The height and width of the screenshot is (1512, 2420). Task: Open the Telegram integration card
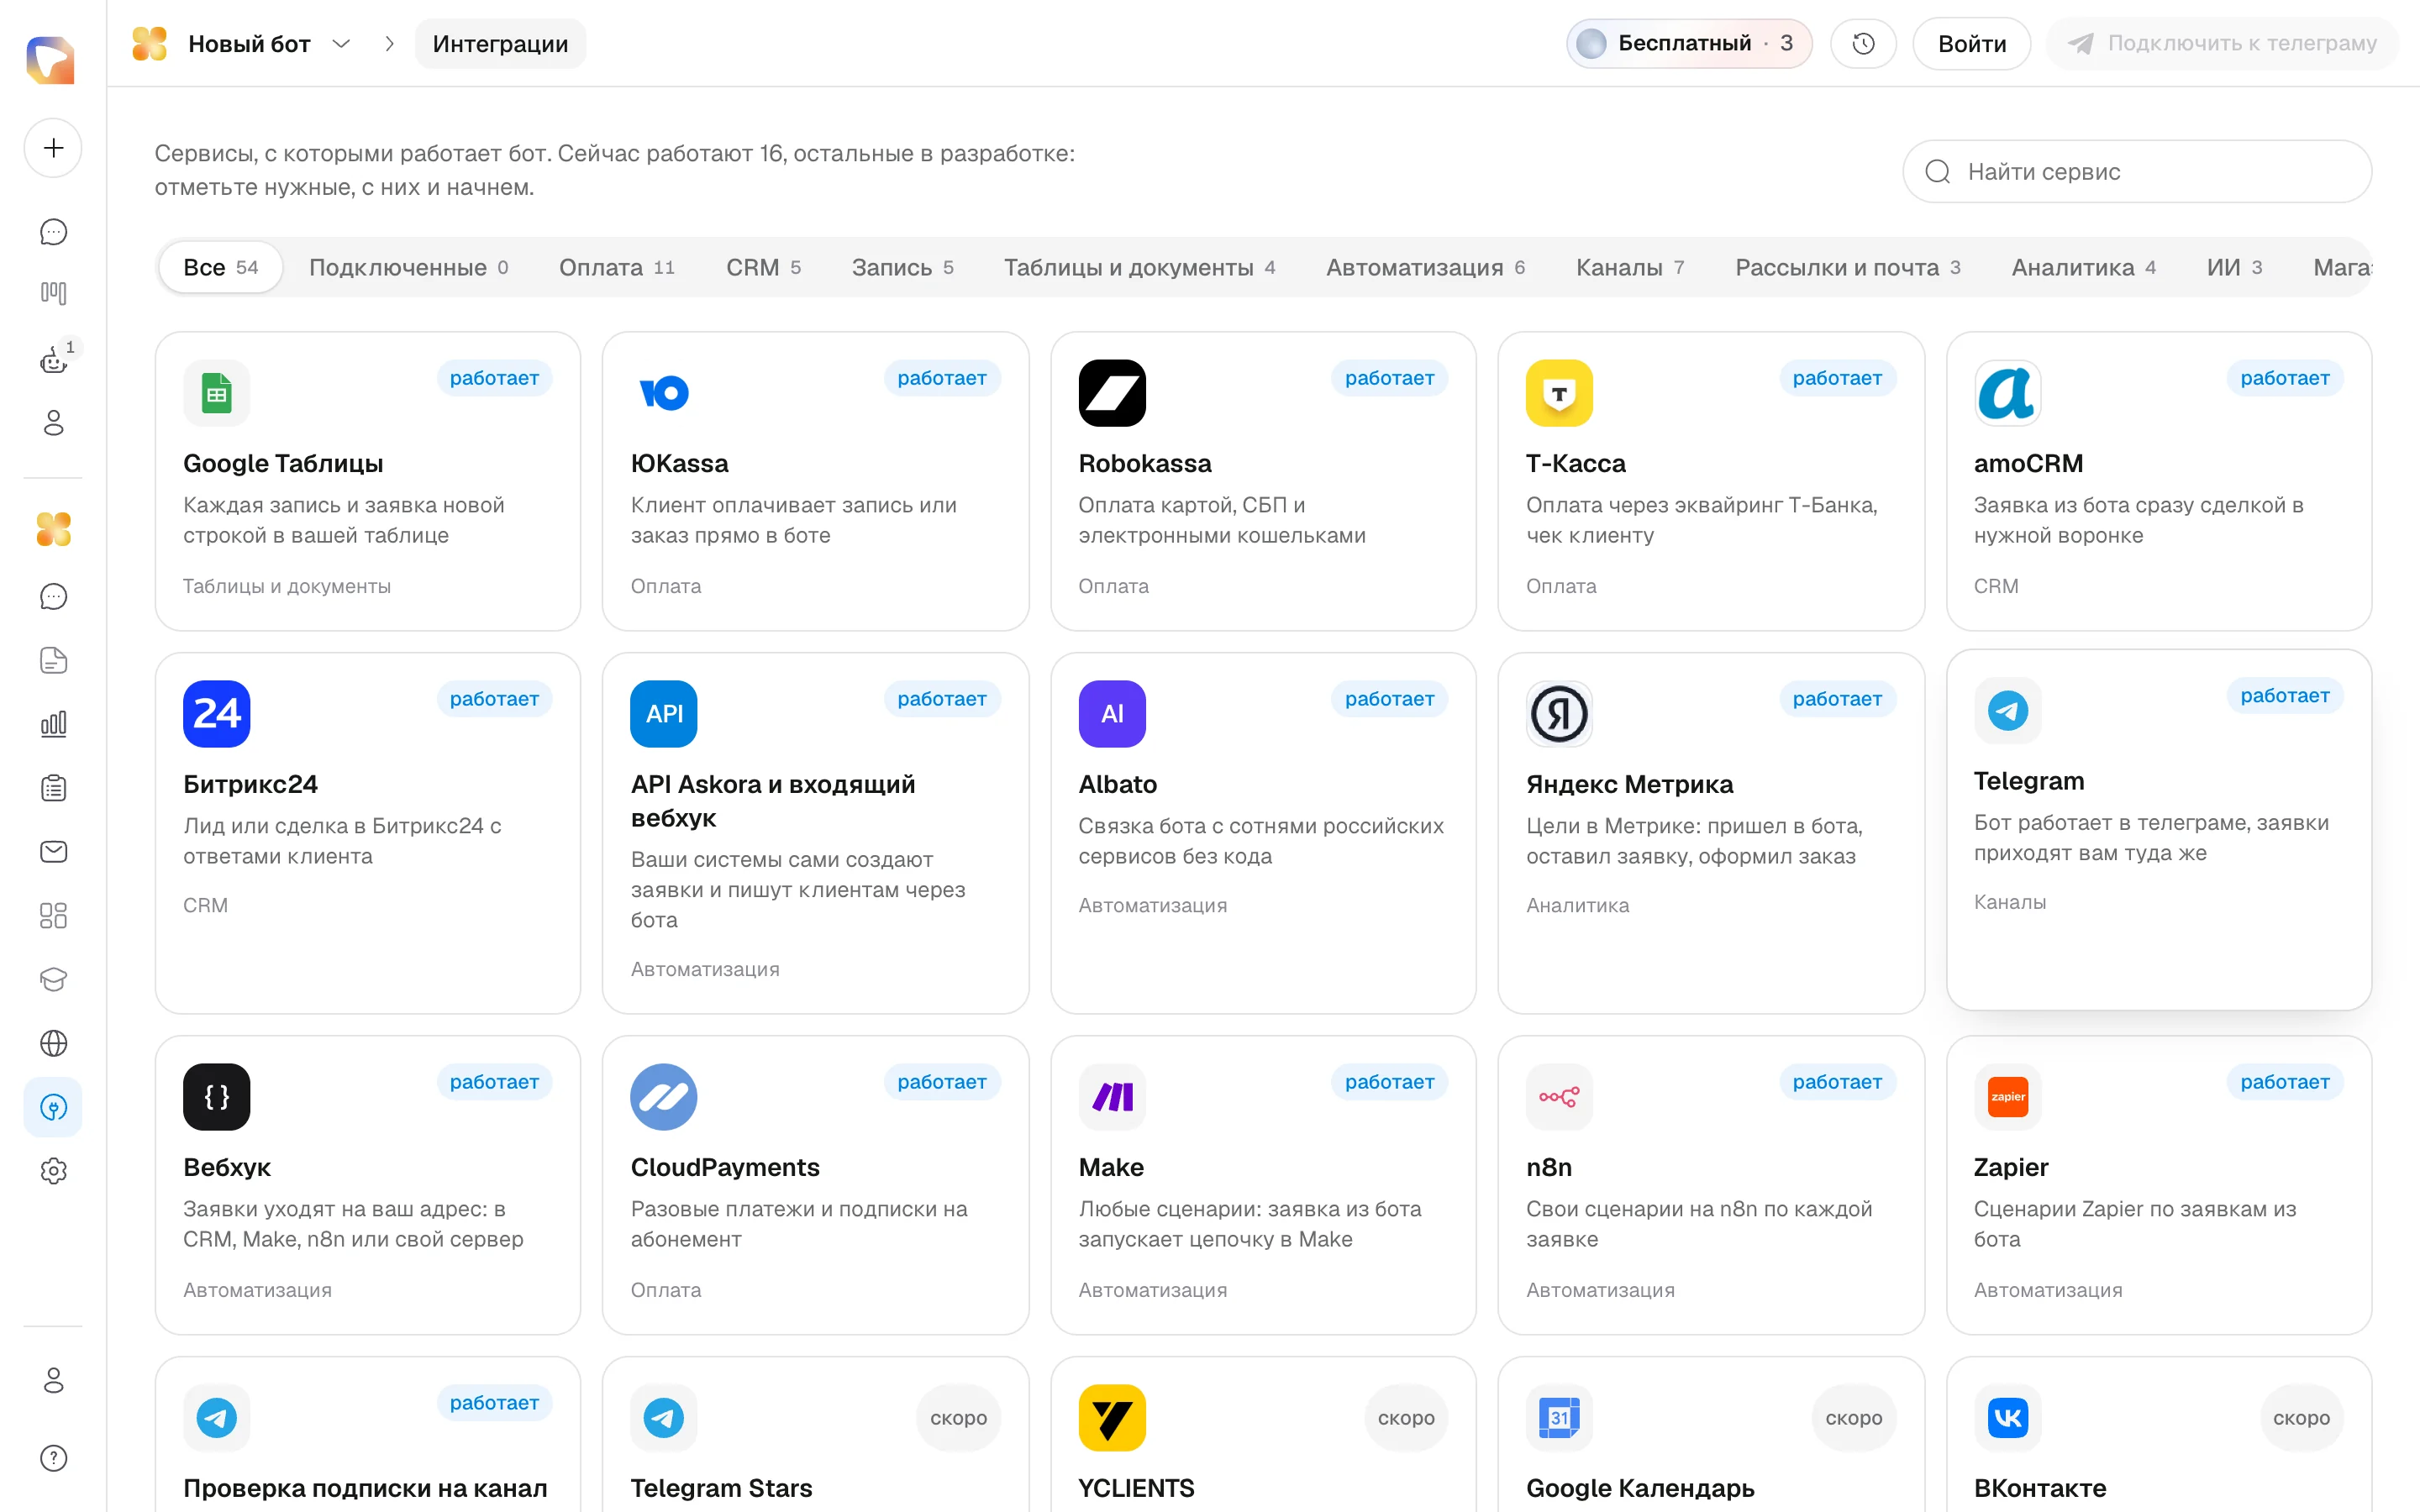[x=2159, y=830]
